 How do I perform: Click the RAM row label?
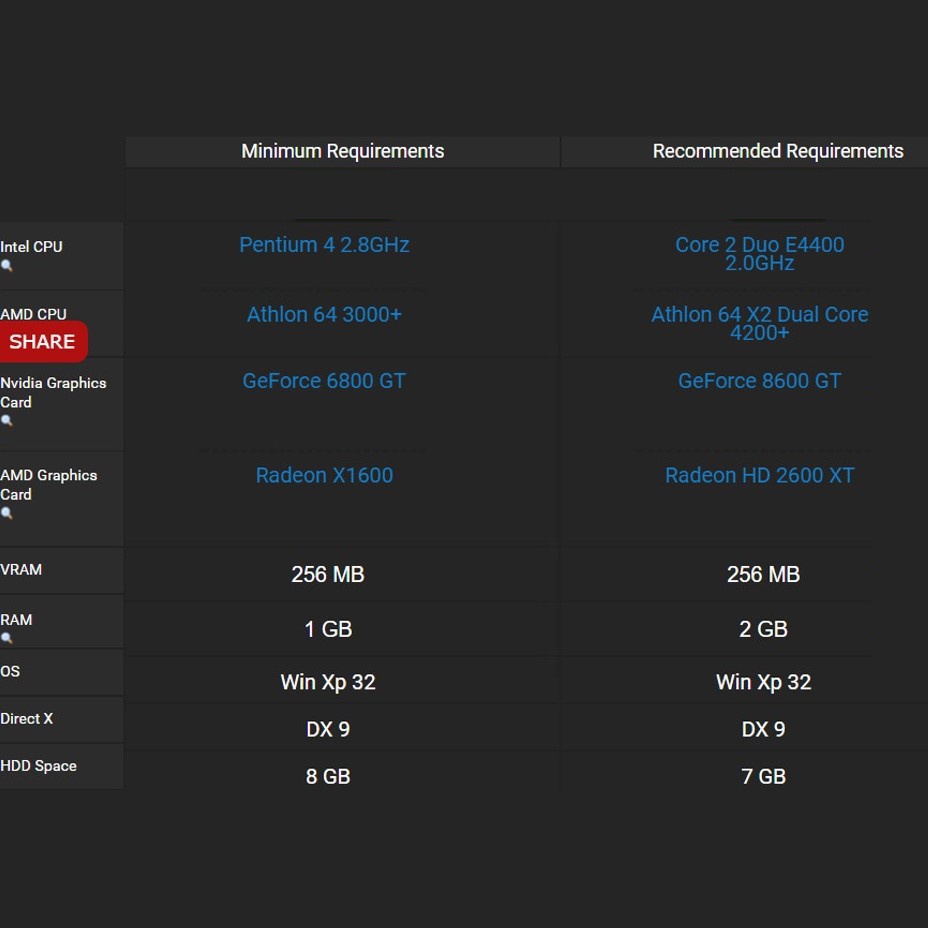coord(16,620)
